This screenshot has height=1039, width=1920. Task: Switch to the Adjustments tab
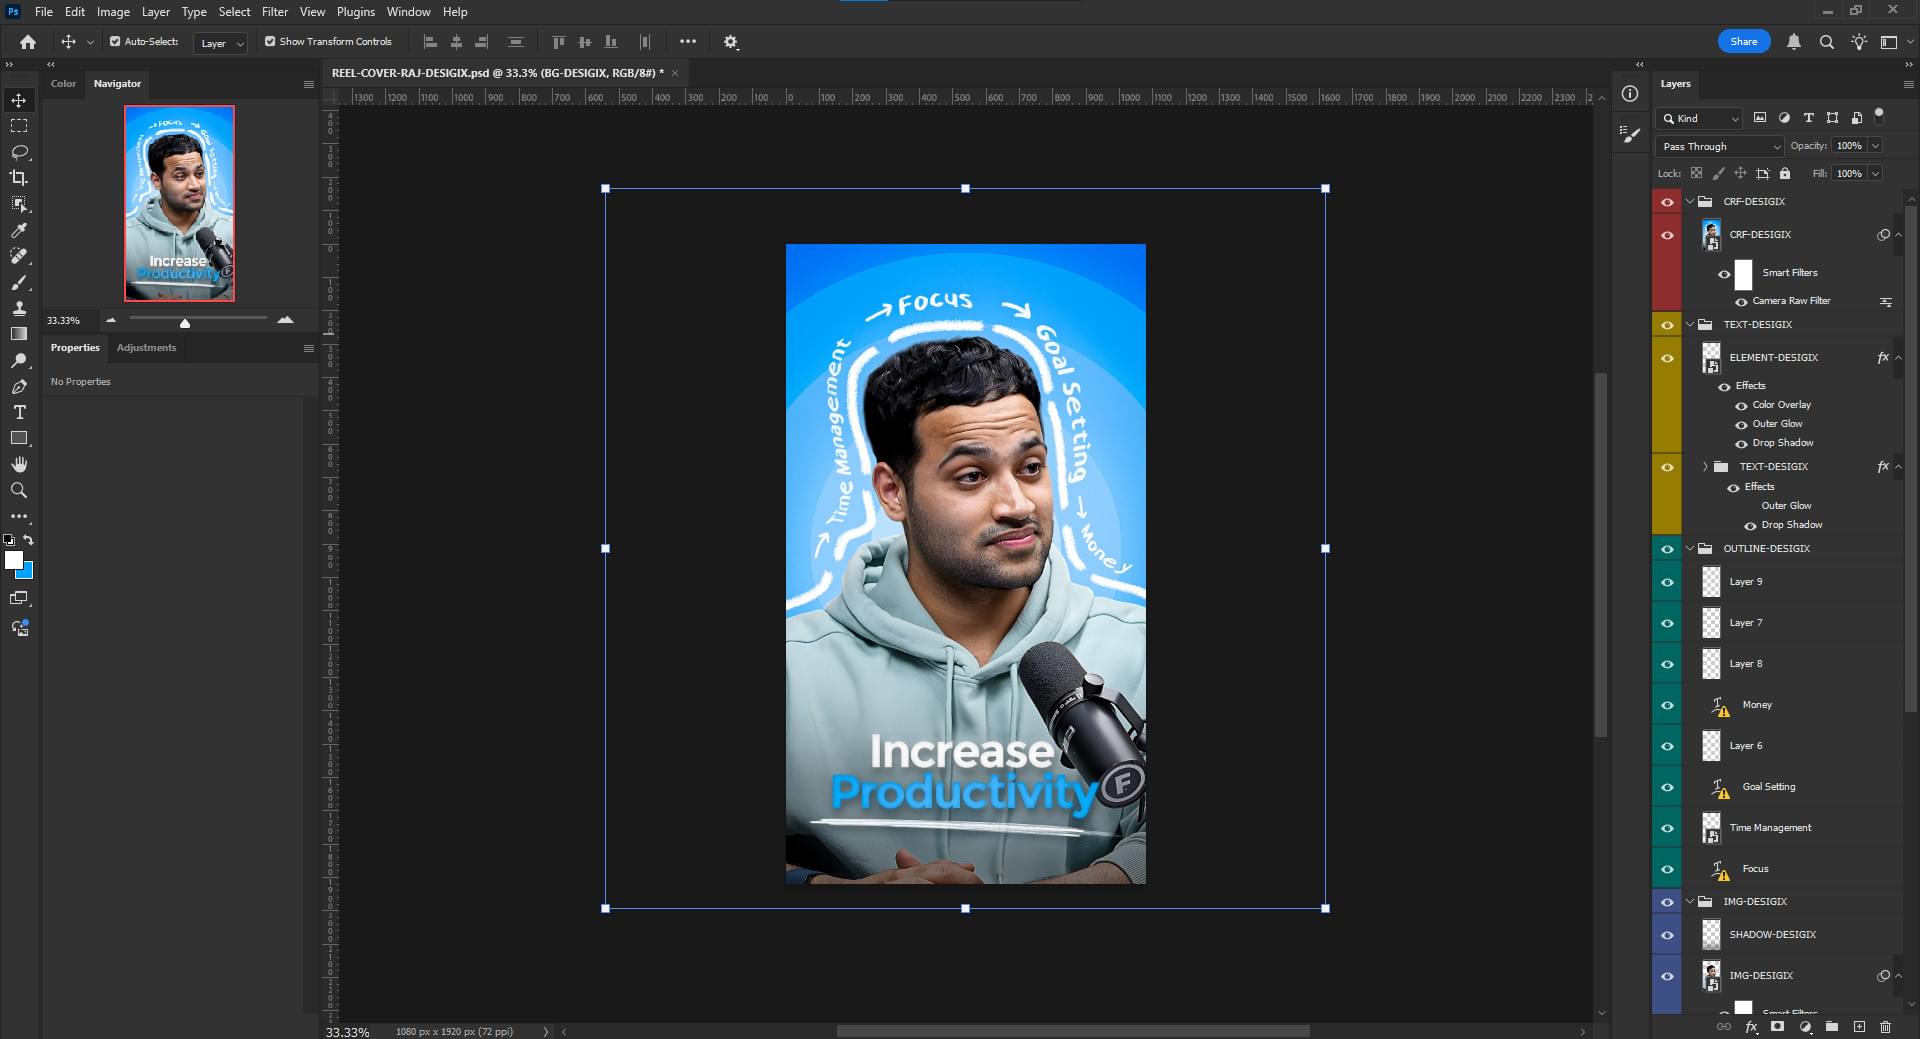point(146,348)
